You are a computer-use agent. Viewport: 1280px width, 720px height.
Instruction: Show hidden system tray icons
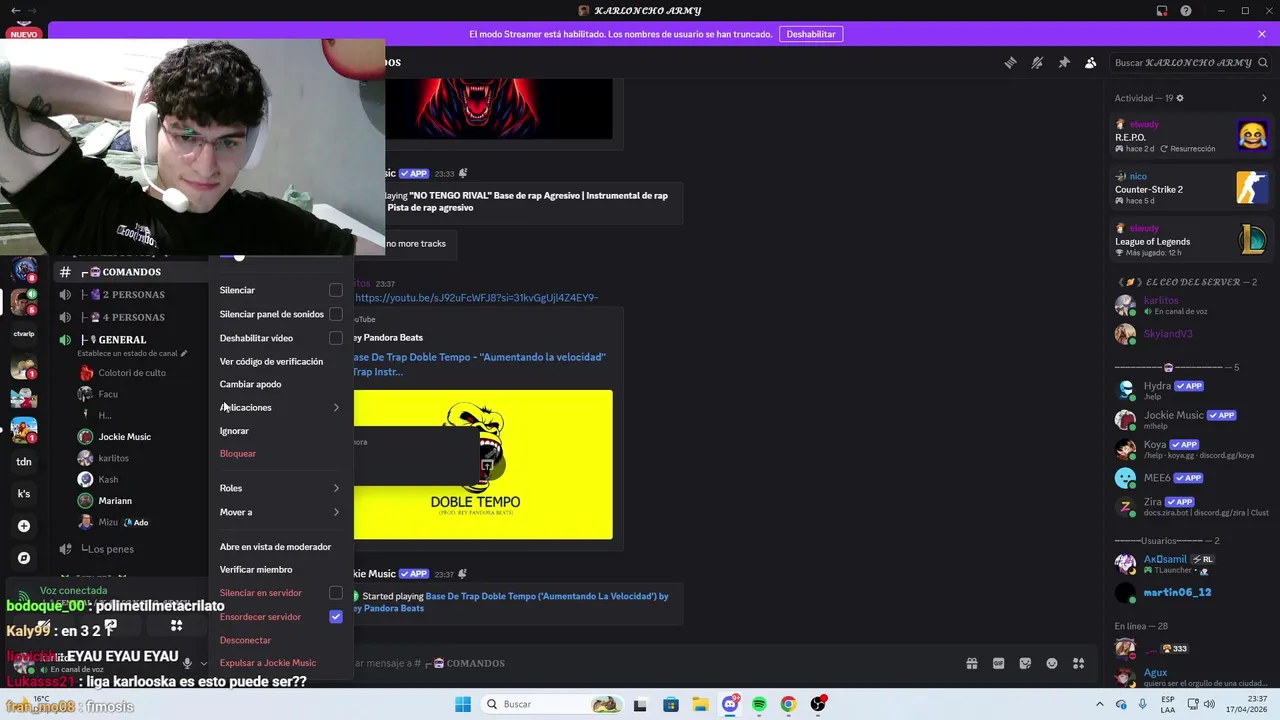[x=1100, y=704]
